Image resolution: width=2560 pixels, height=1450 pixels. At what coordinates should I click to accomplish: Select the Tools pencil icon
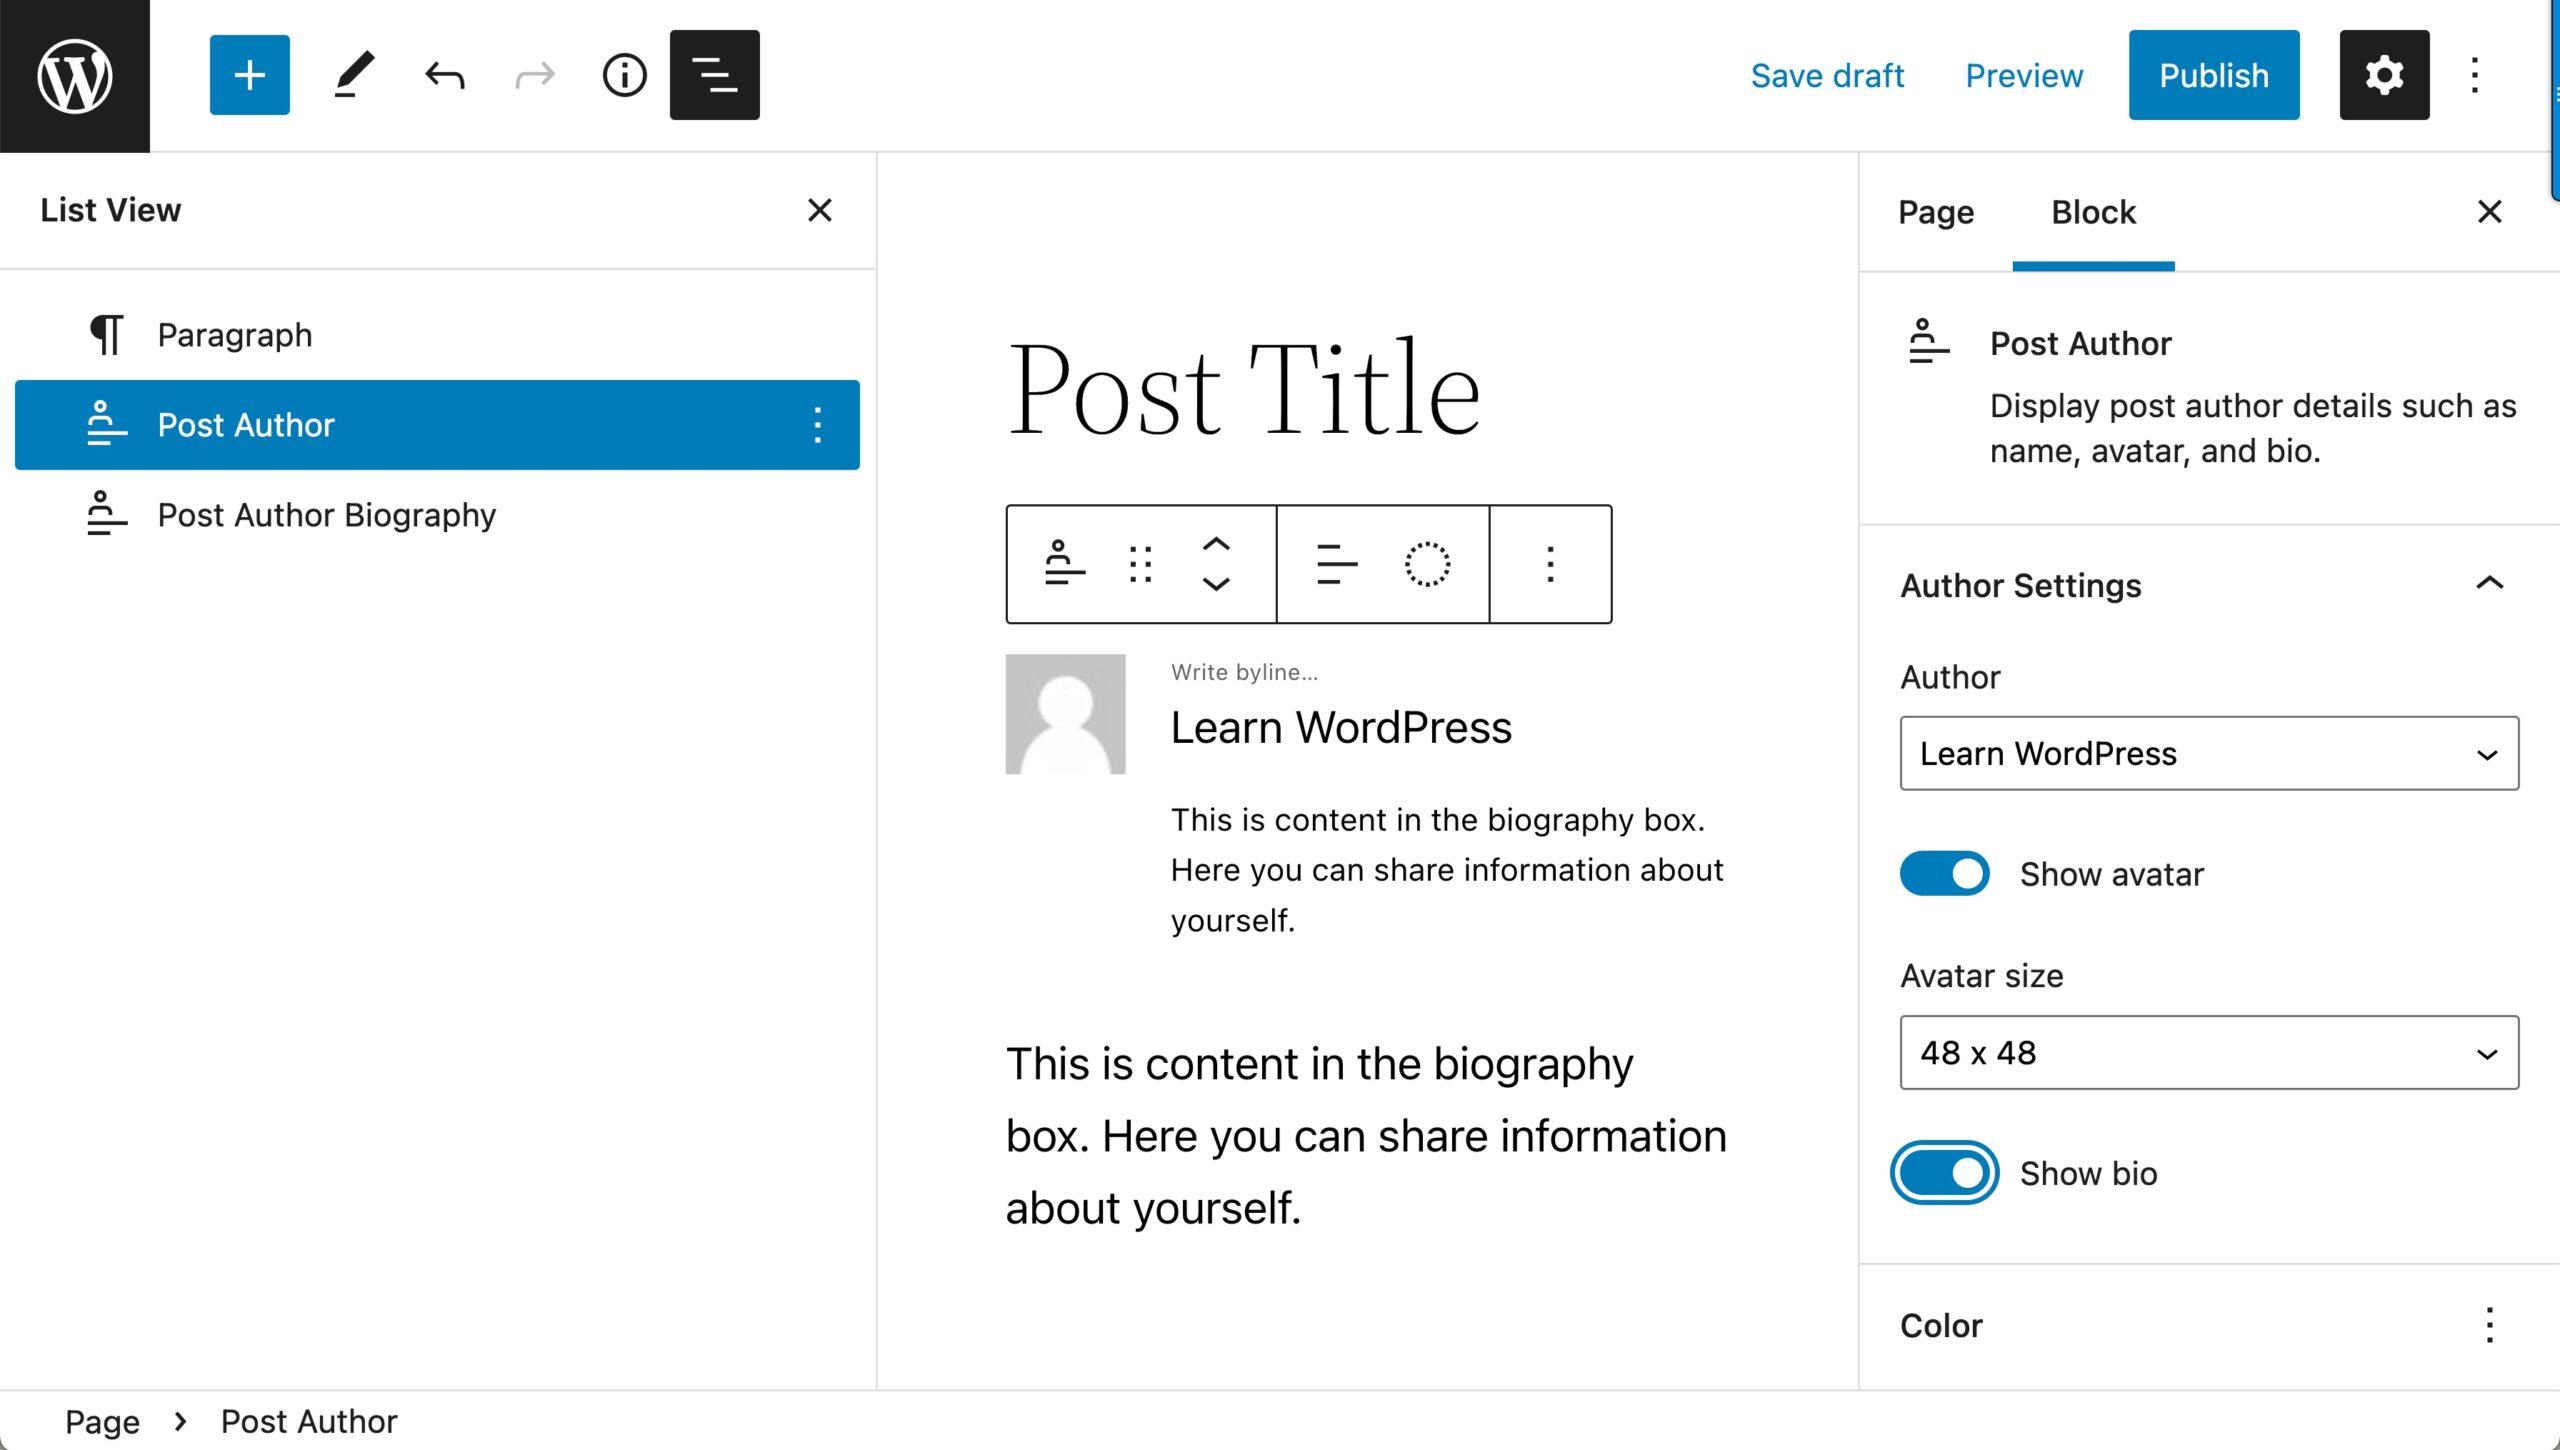(x=353, y=75)
